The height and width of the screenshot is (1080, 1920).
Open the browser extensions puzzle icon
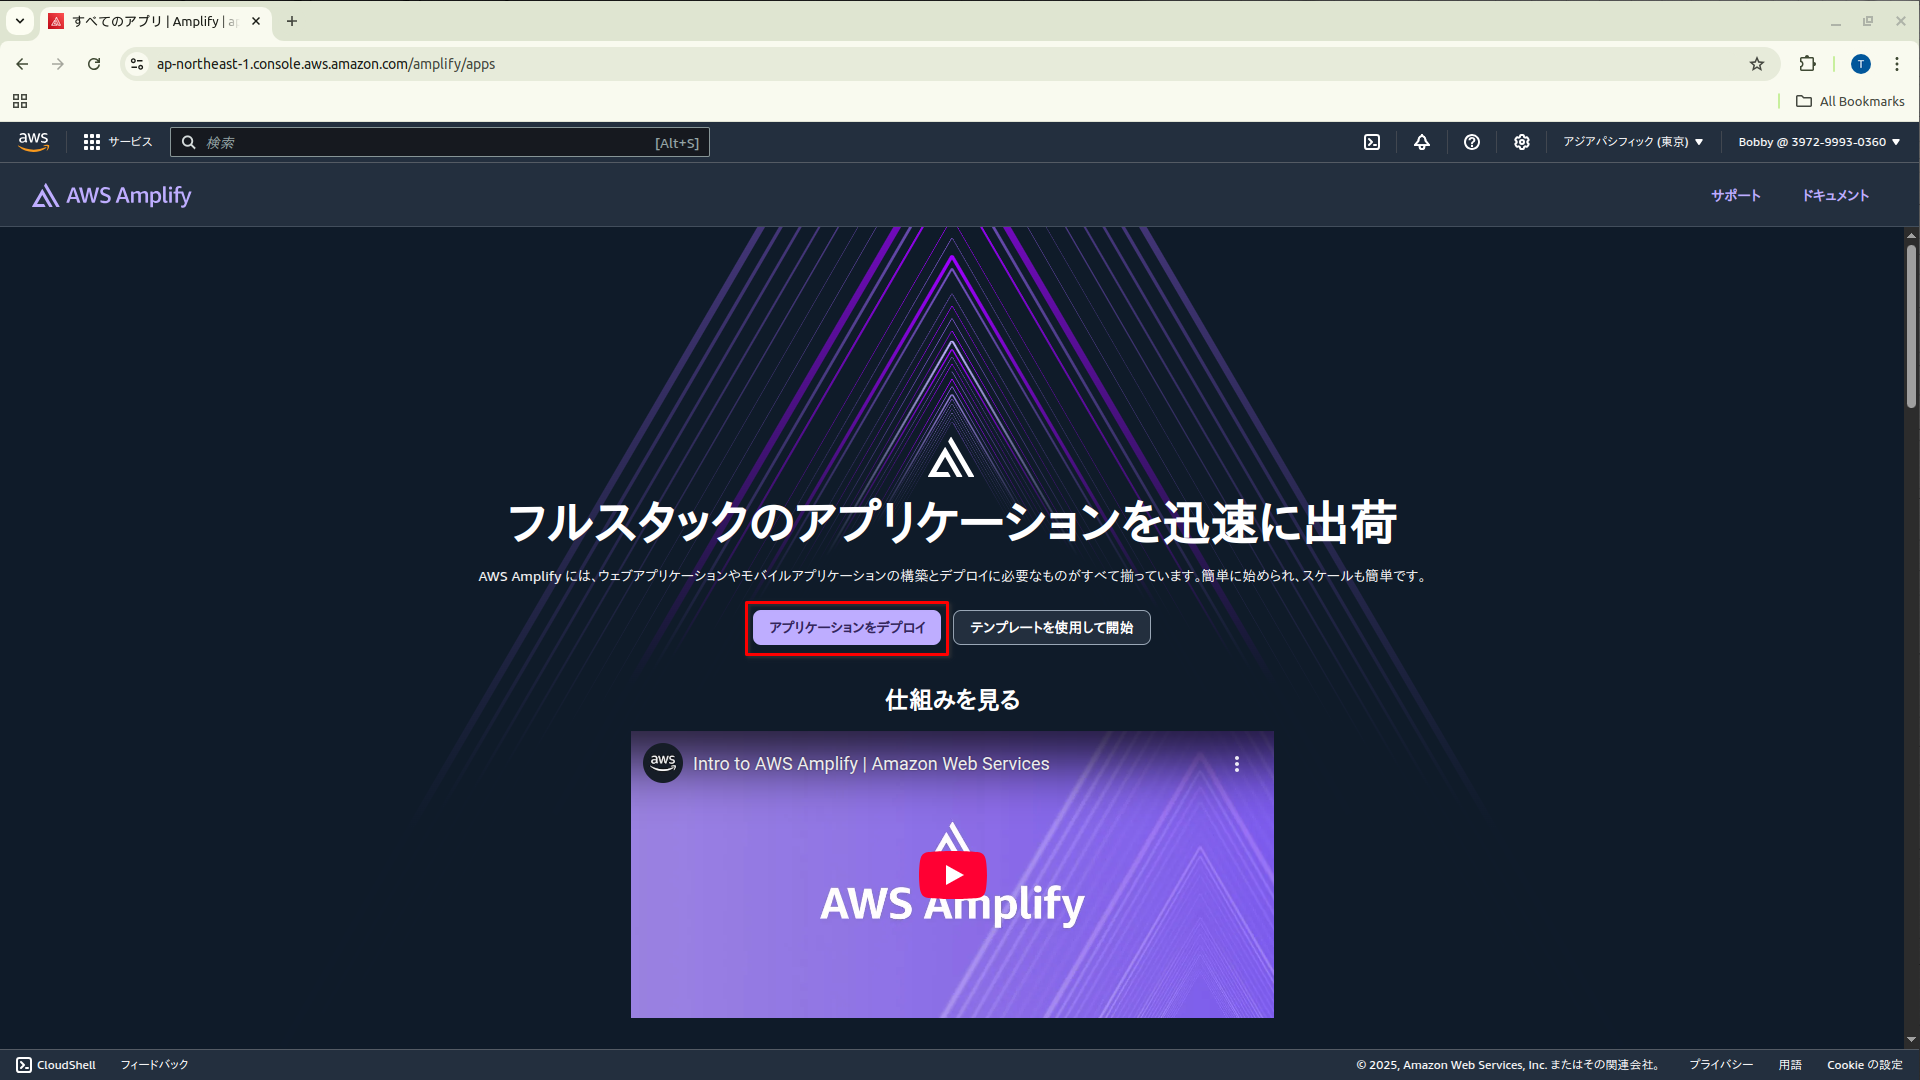(x=1807, y=64)
